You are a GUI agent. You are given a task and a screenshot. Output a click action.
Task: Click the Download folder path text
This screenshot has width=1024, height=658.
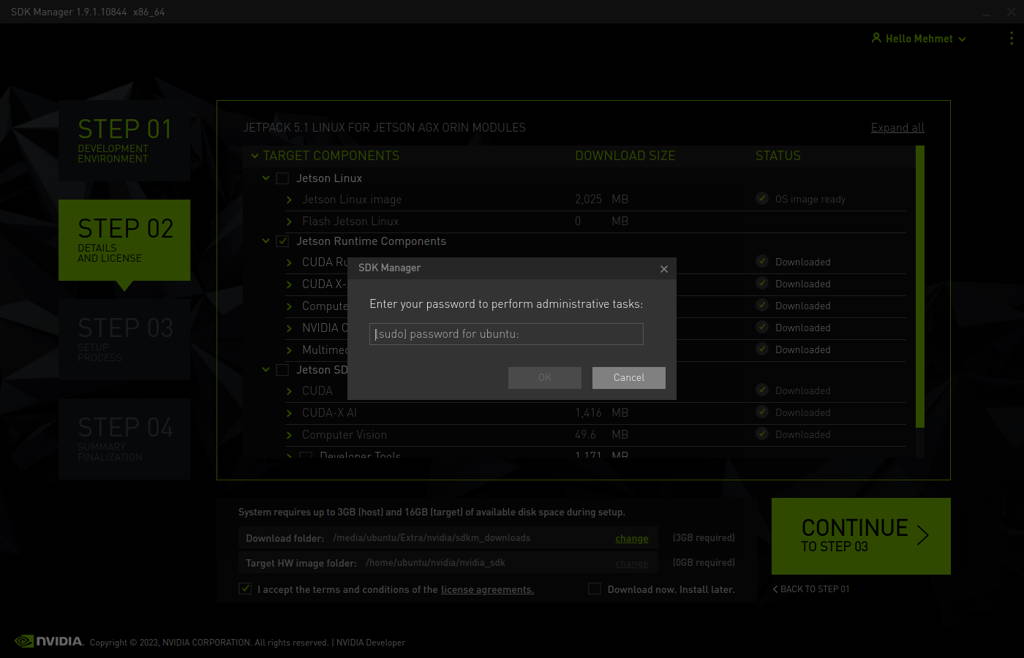click(x=432, y=538)
